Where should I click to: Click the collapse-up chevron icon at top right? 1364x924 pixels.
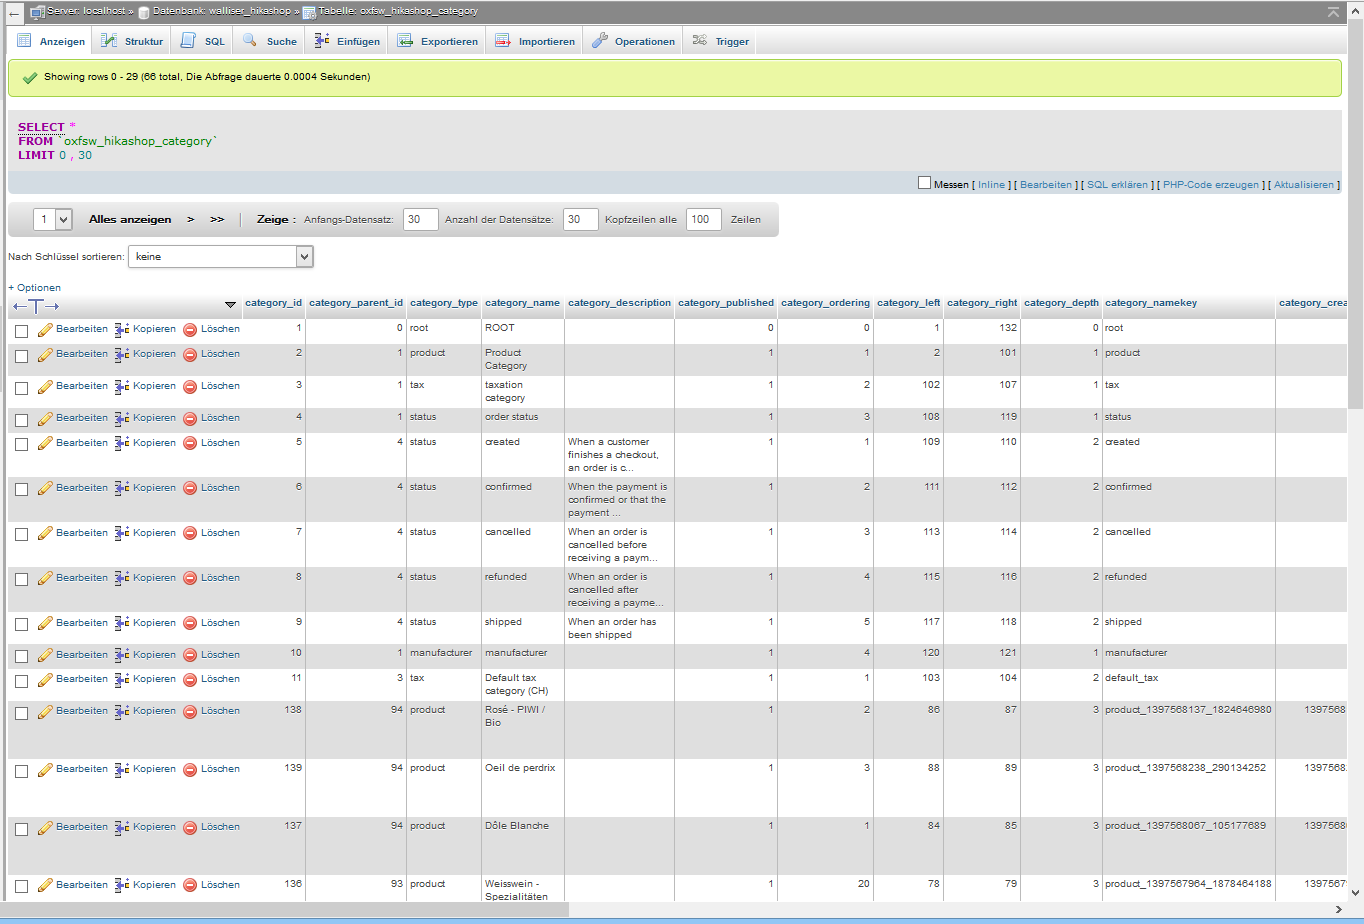[x=1333, y=12]
